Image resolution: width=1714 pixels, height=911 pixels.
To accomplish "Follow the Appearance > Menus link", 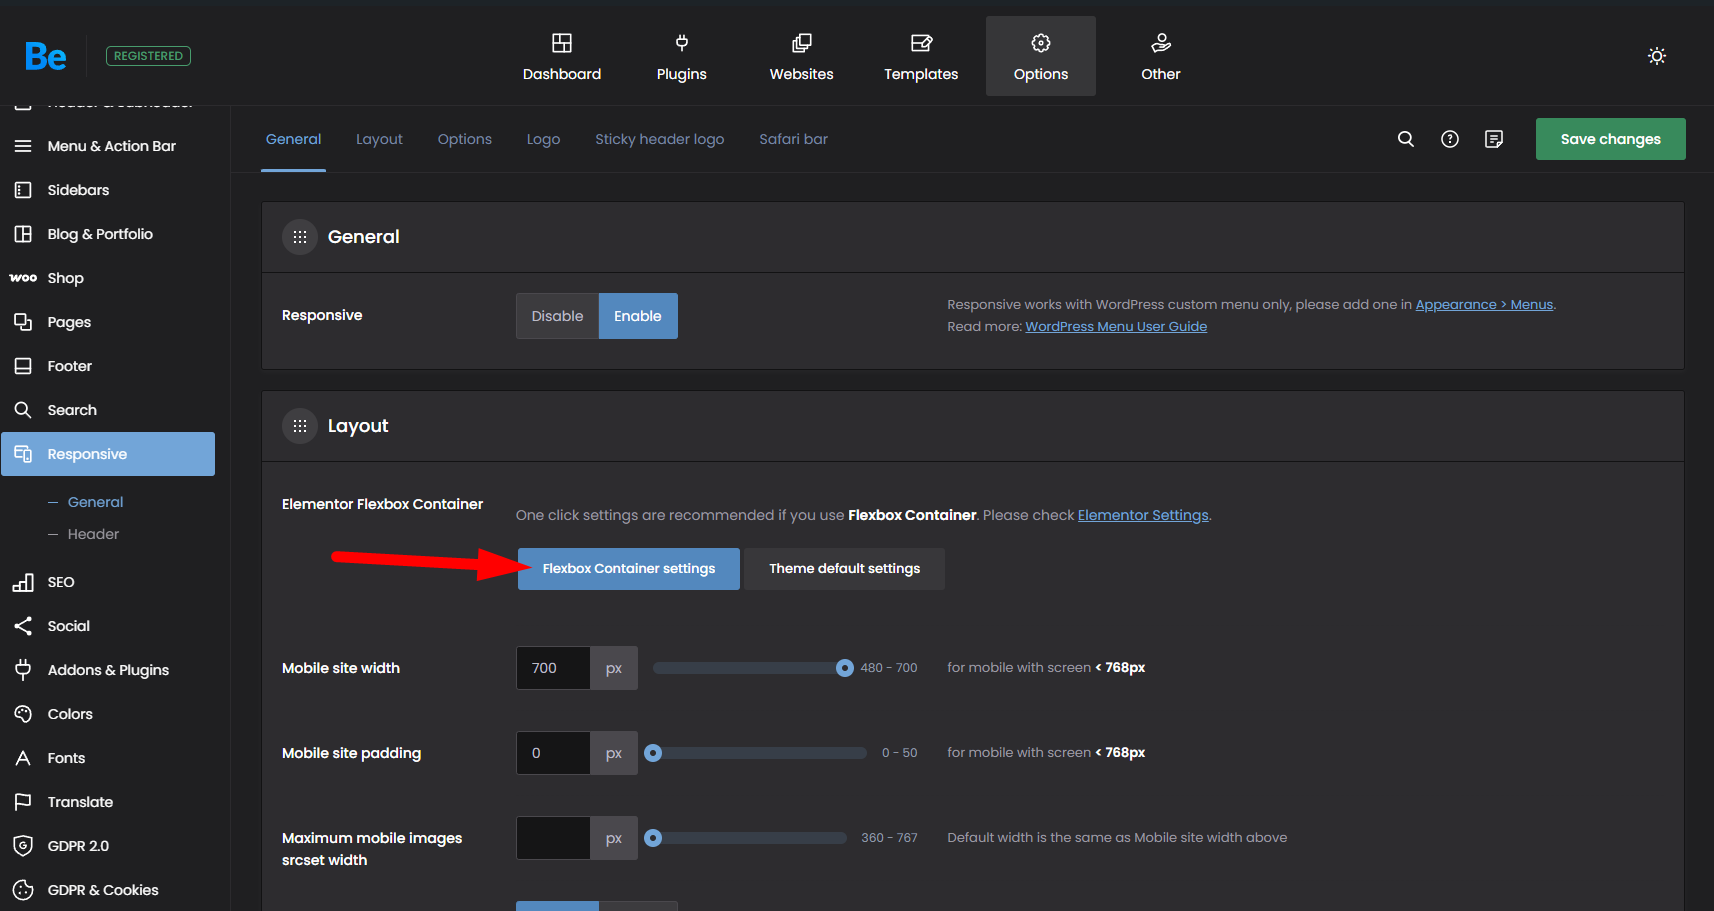I will [x=1484, y=304].
